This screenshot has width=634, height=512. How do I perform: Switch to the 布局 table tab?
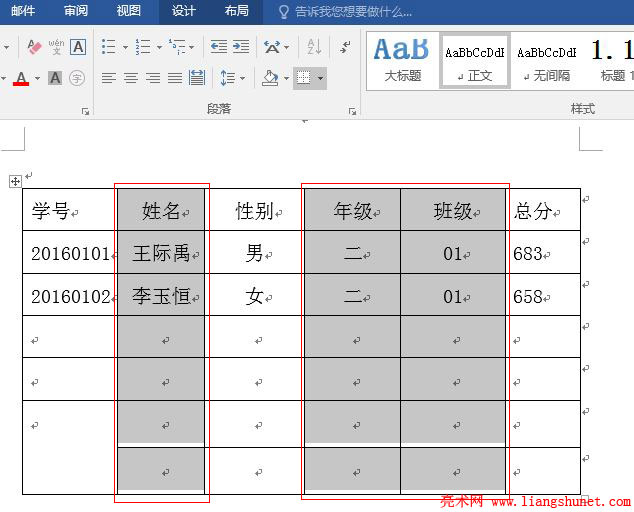237,11
